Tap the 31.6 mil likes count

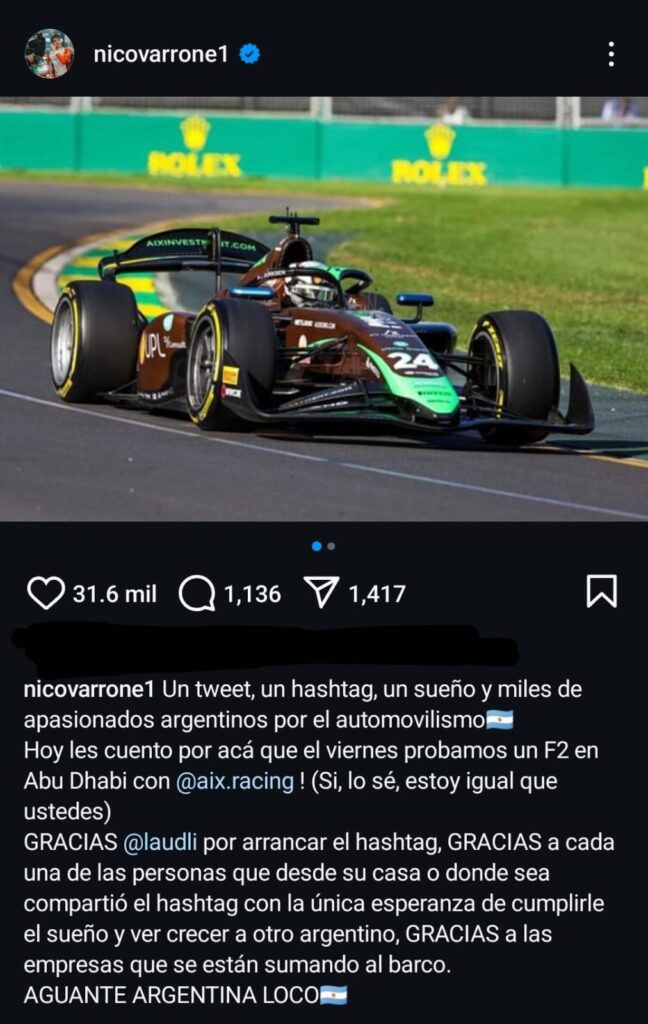click(x=114, y=594)
